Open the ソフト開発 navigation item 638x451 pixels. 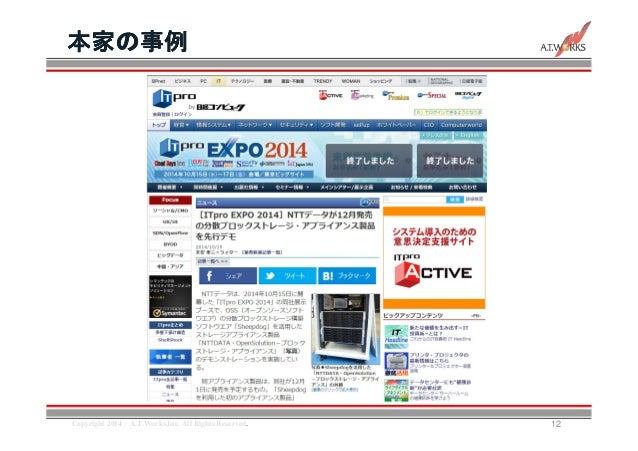click(332, 125)
